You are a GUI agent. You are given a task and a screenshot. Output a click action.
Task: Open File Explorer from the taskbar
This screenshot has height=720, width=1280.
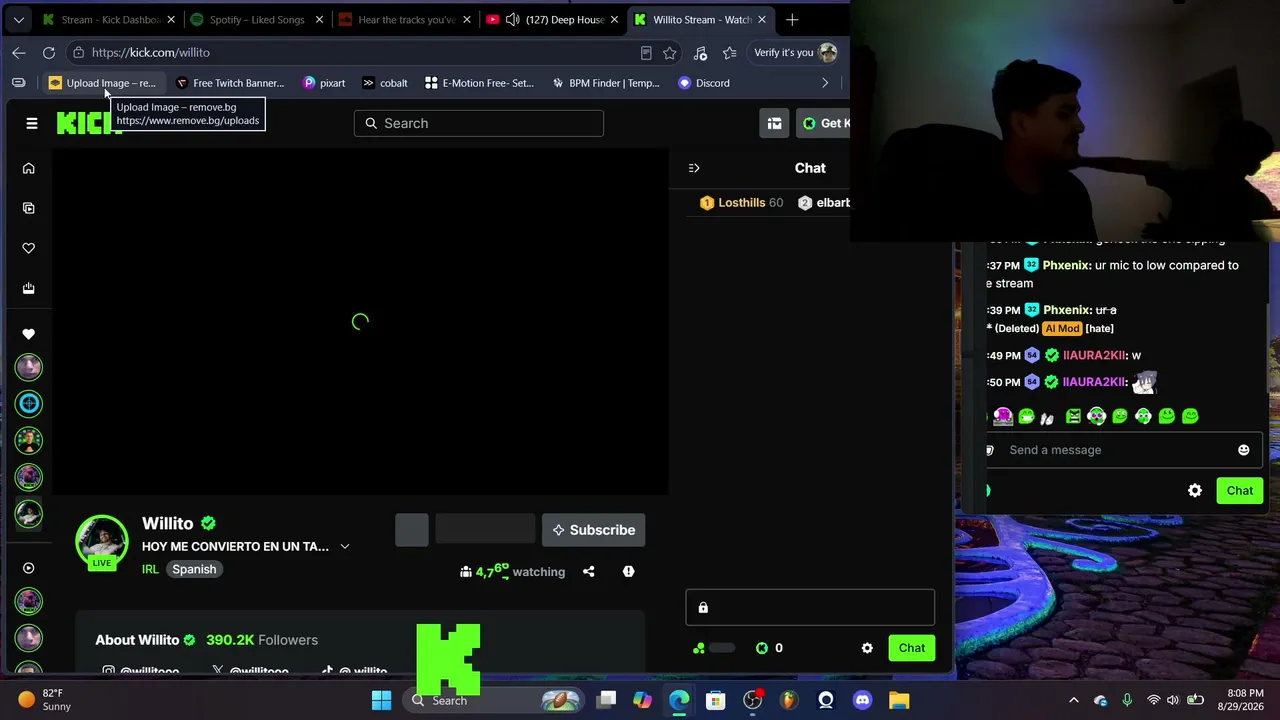(x=899, y=700)
